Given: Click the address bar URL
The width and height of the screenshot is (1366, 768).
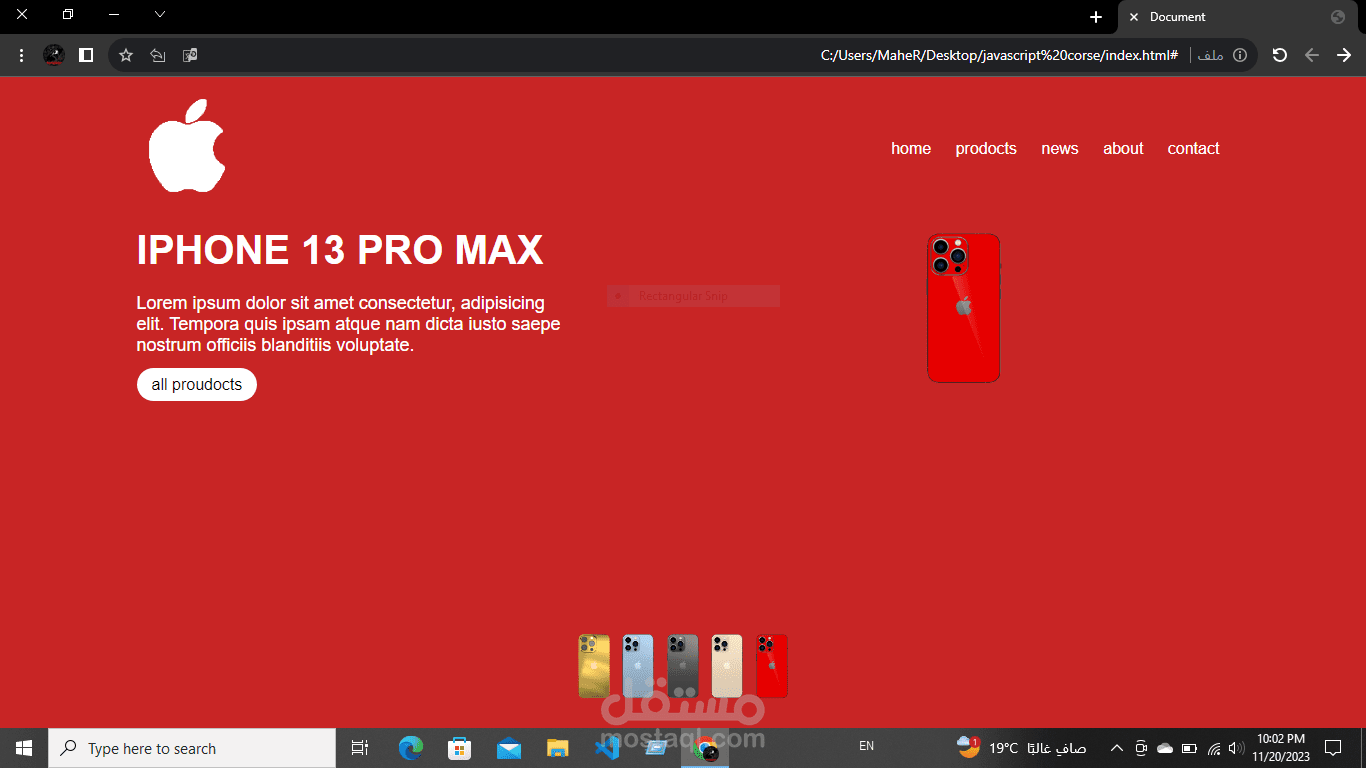Looking at the screenshot, I should pyautogui.click(x=999, y=55).
